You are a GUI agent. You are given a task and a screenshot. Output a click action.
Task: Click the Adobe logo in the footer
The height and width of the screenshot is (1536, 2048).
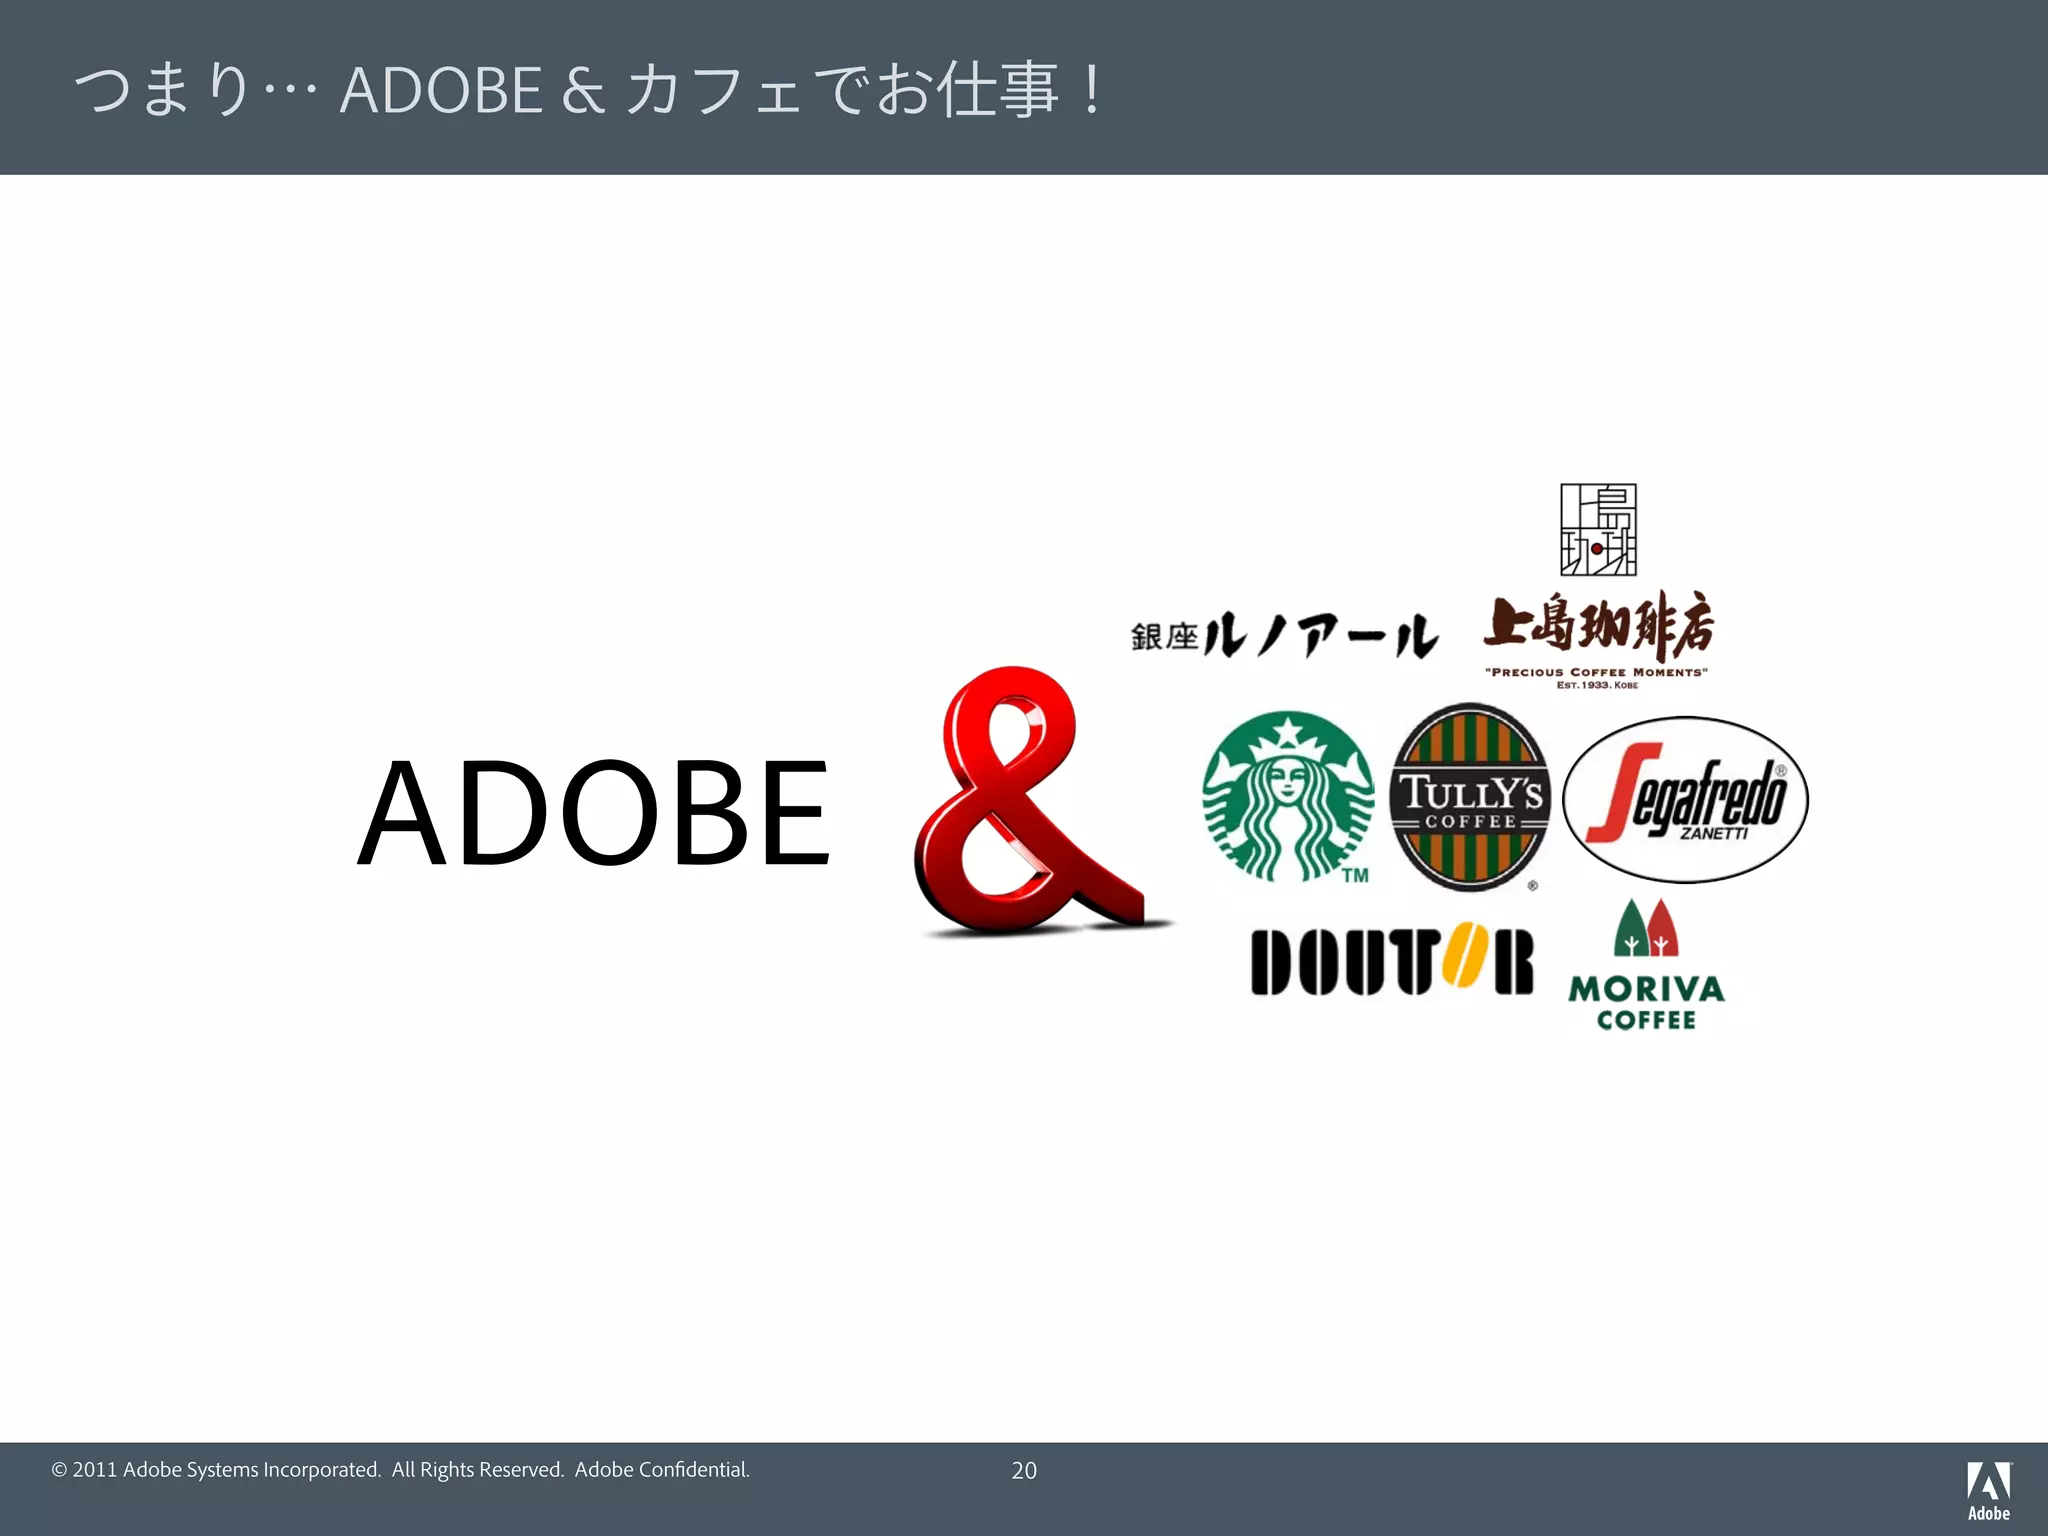[1989, 1491]
